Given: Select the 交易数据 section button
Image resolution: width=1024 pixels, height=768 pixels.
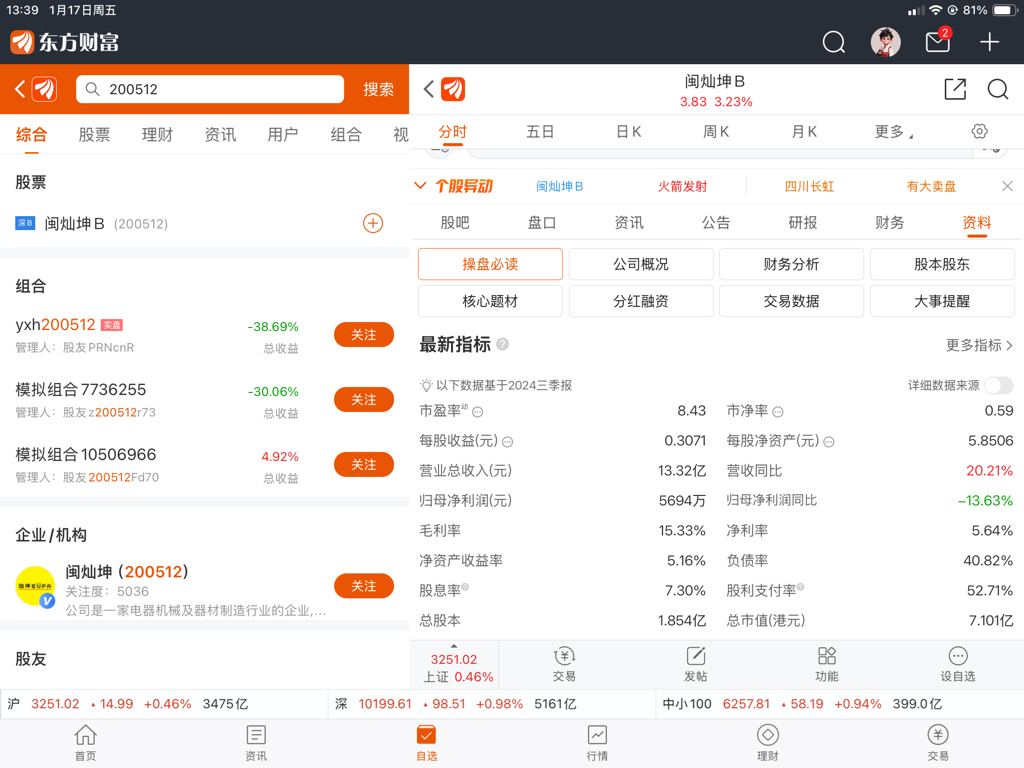Looking at the screenshot, I should click(791, 301).
